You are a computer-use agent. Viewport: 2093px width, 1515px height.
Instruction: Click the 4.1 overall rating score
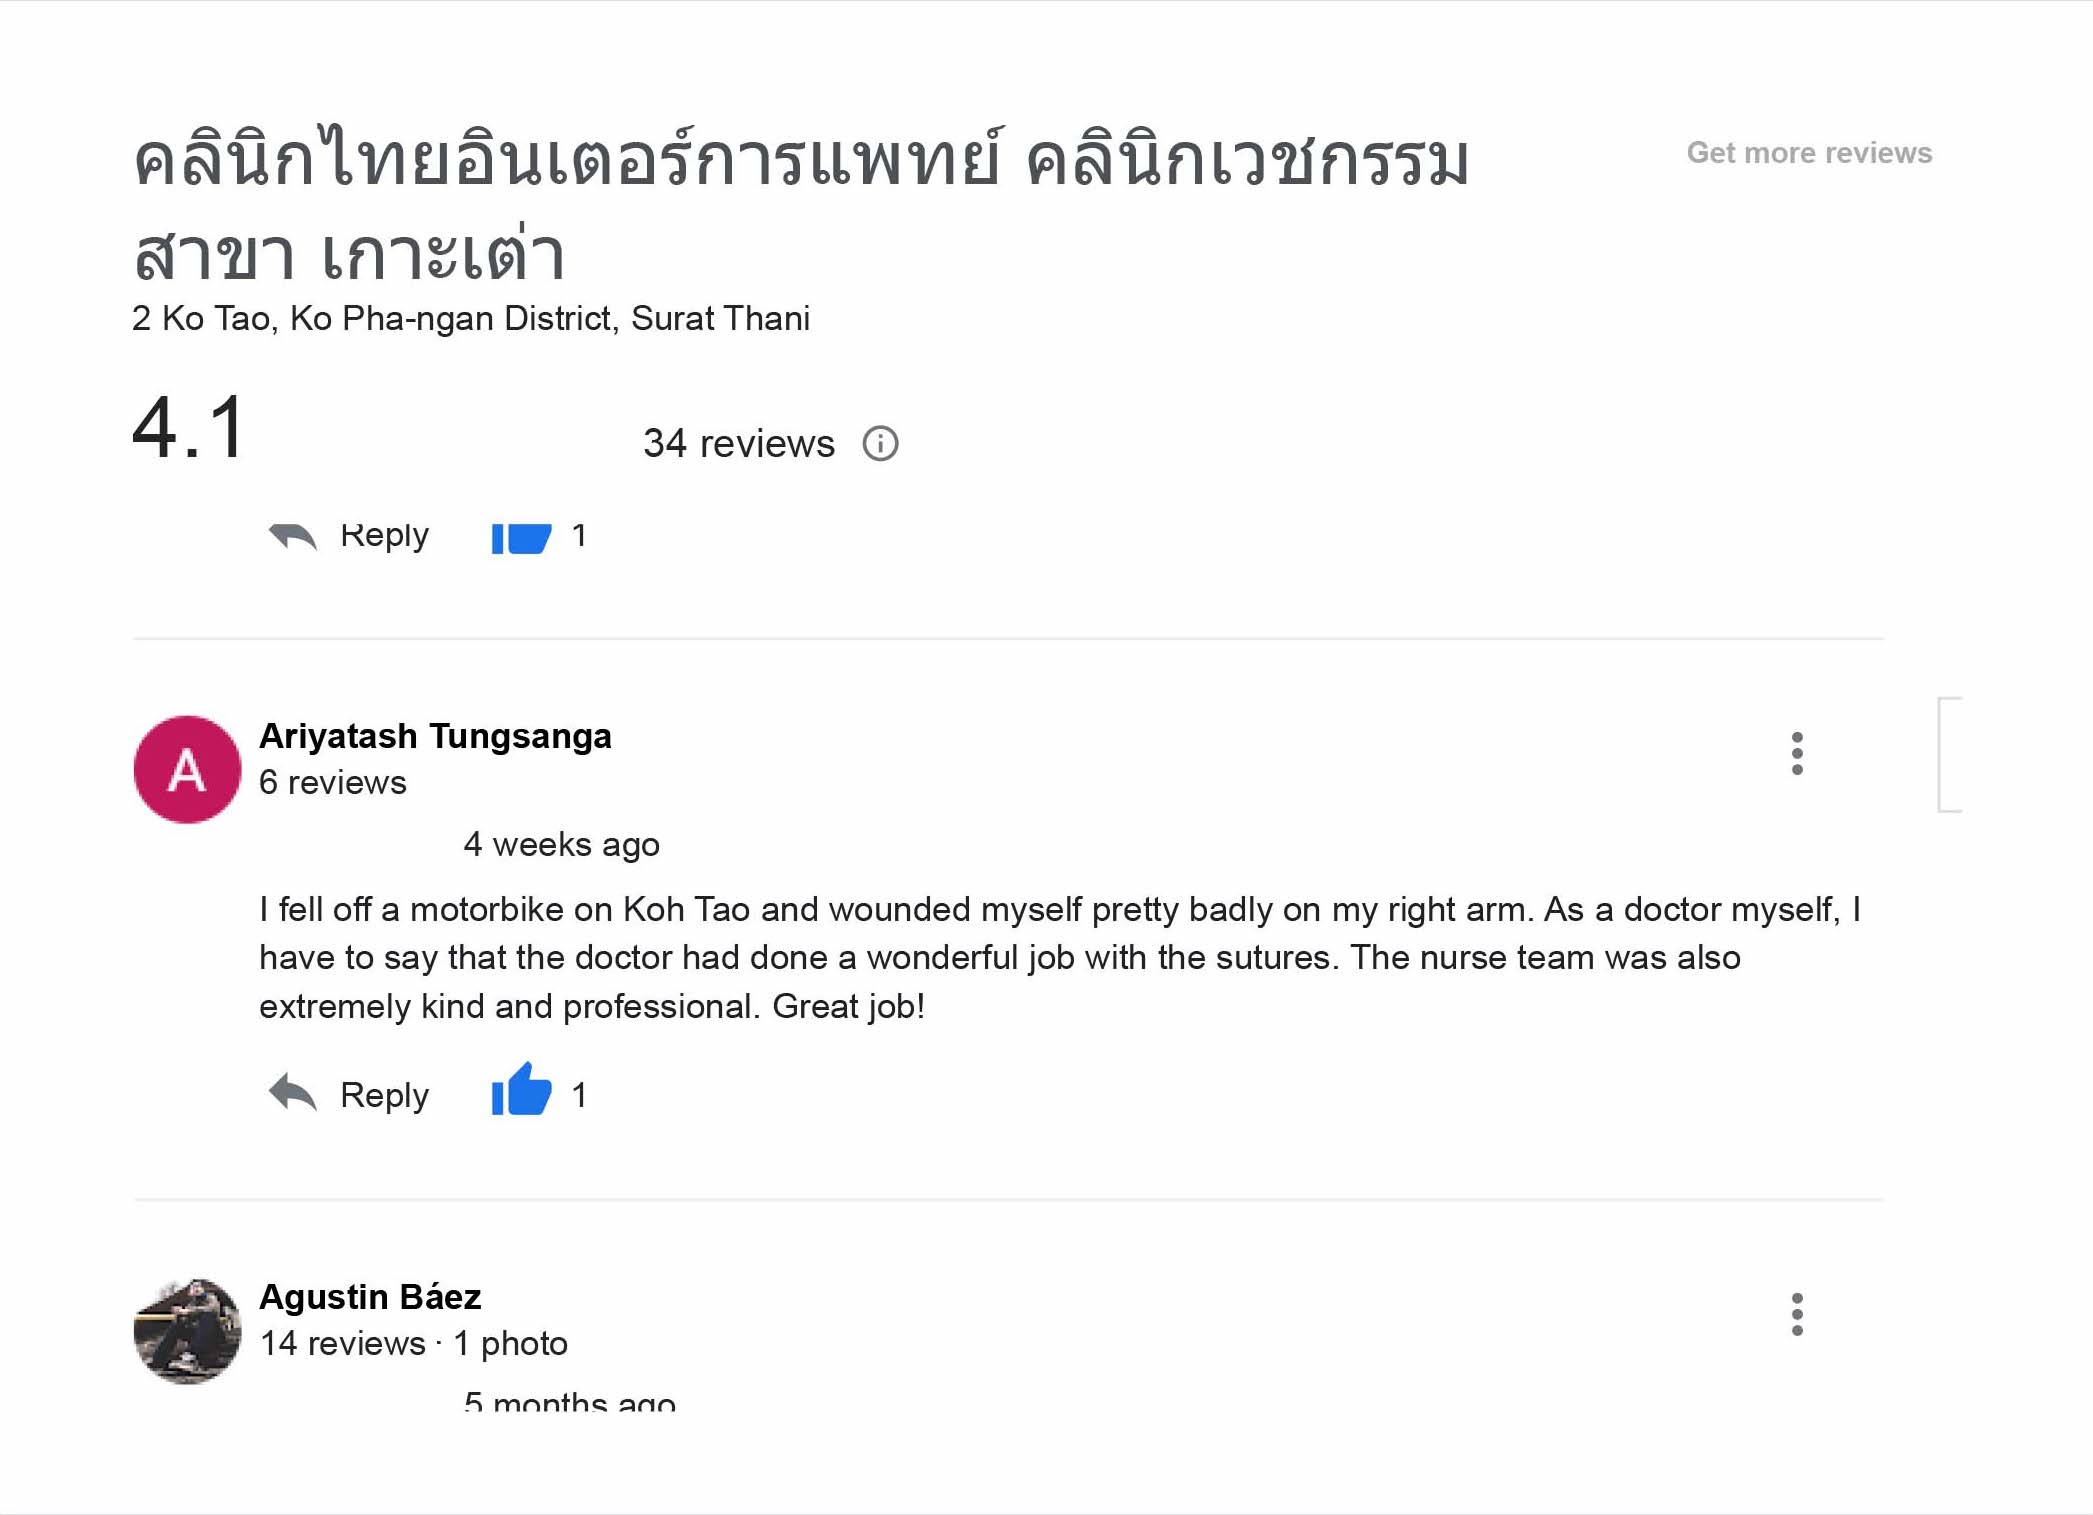[x=189, y=428]
